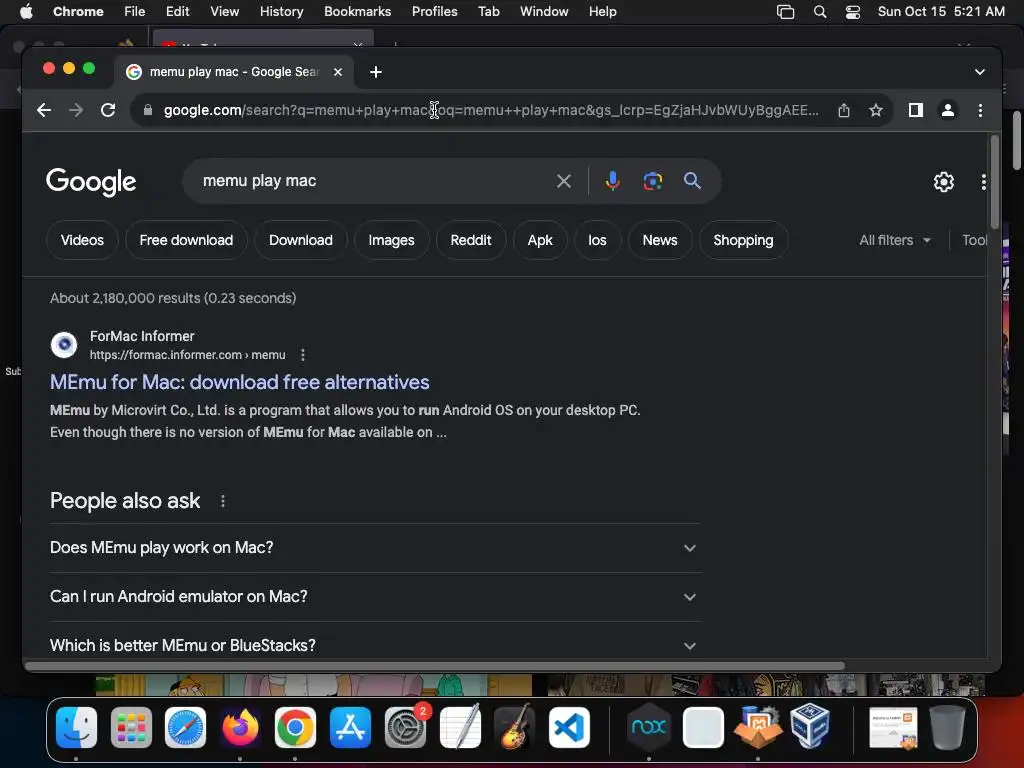Launch Nox player from the dock
The height and width of the screenshot is (768, 1024).
click(x=648, y=727)
